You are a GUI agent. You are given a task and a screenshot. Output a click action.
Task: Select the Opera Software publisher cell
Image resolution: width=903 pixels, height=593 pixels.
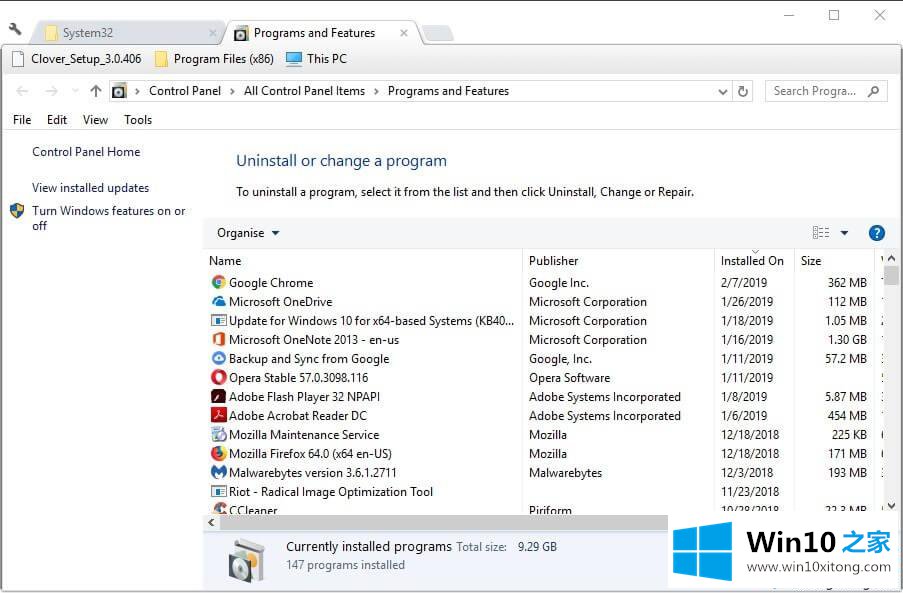570,377
